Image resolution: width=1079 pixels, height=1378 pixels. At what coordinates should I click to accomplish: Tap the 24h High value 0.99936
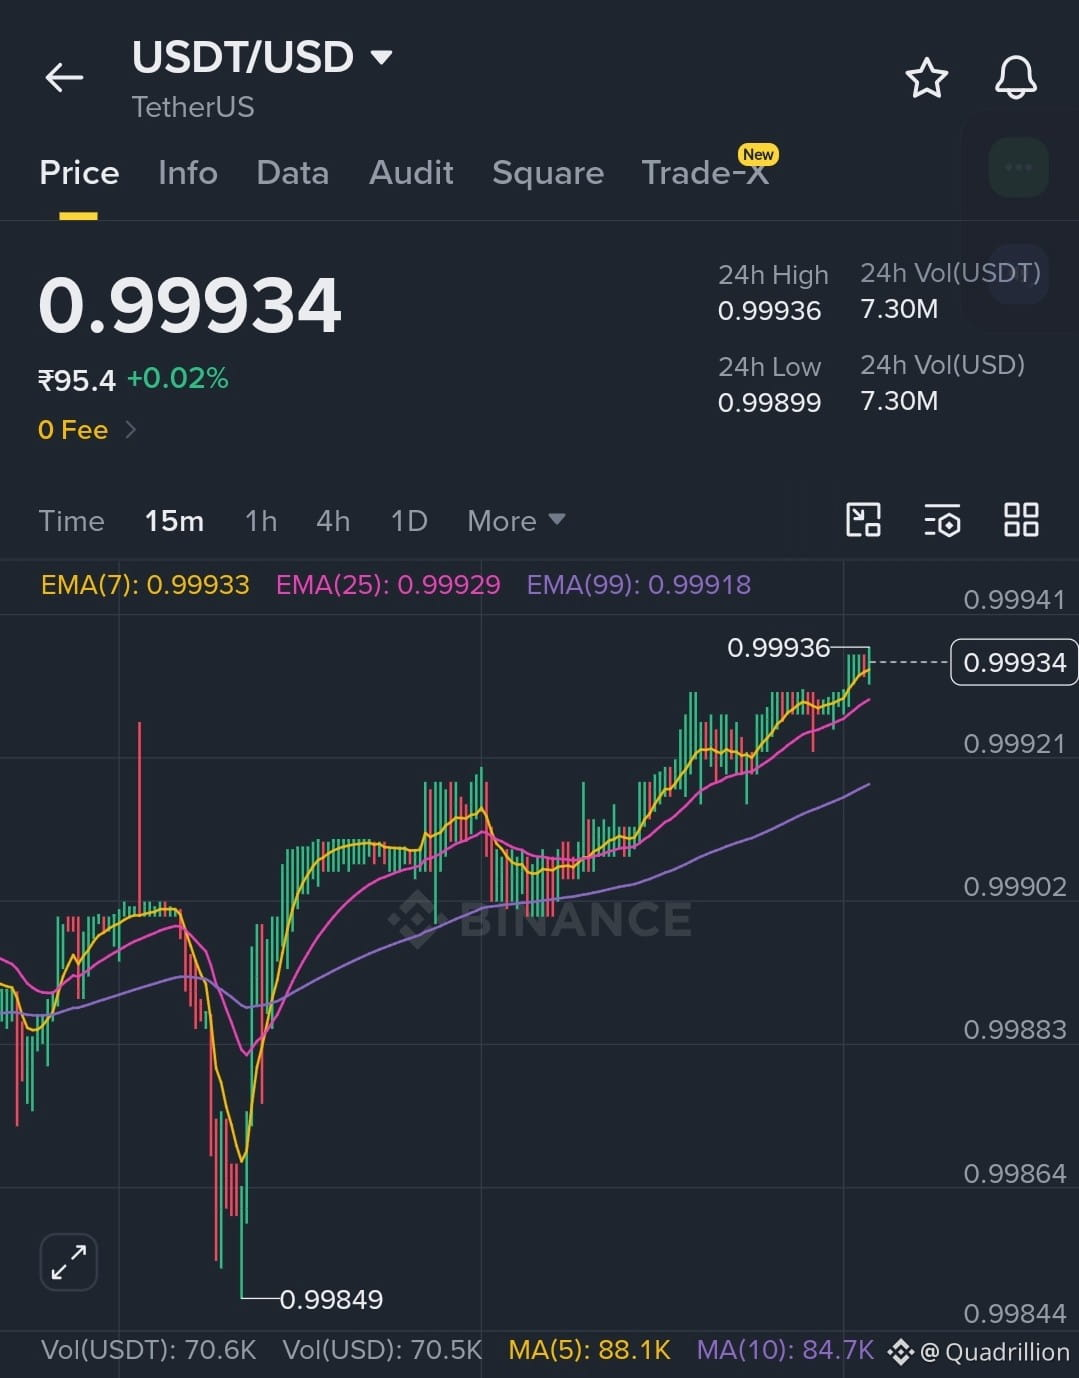tap(769, 311)
